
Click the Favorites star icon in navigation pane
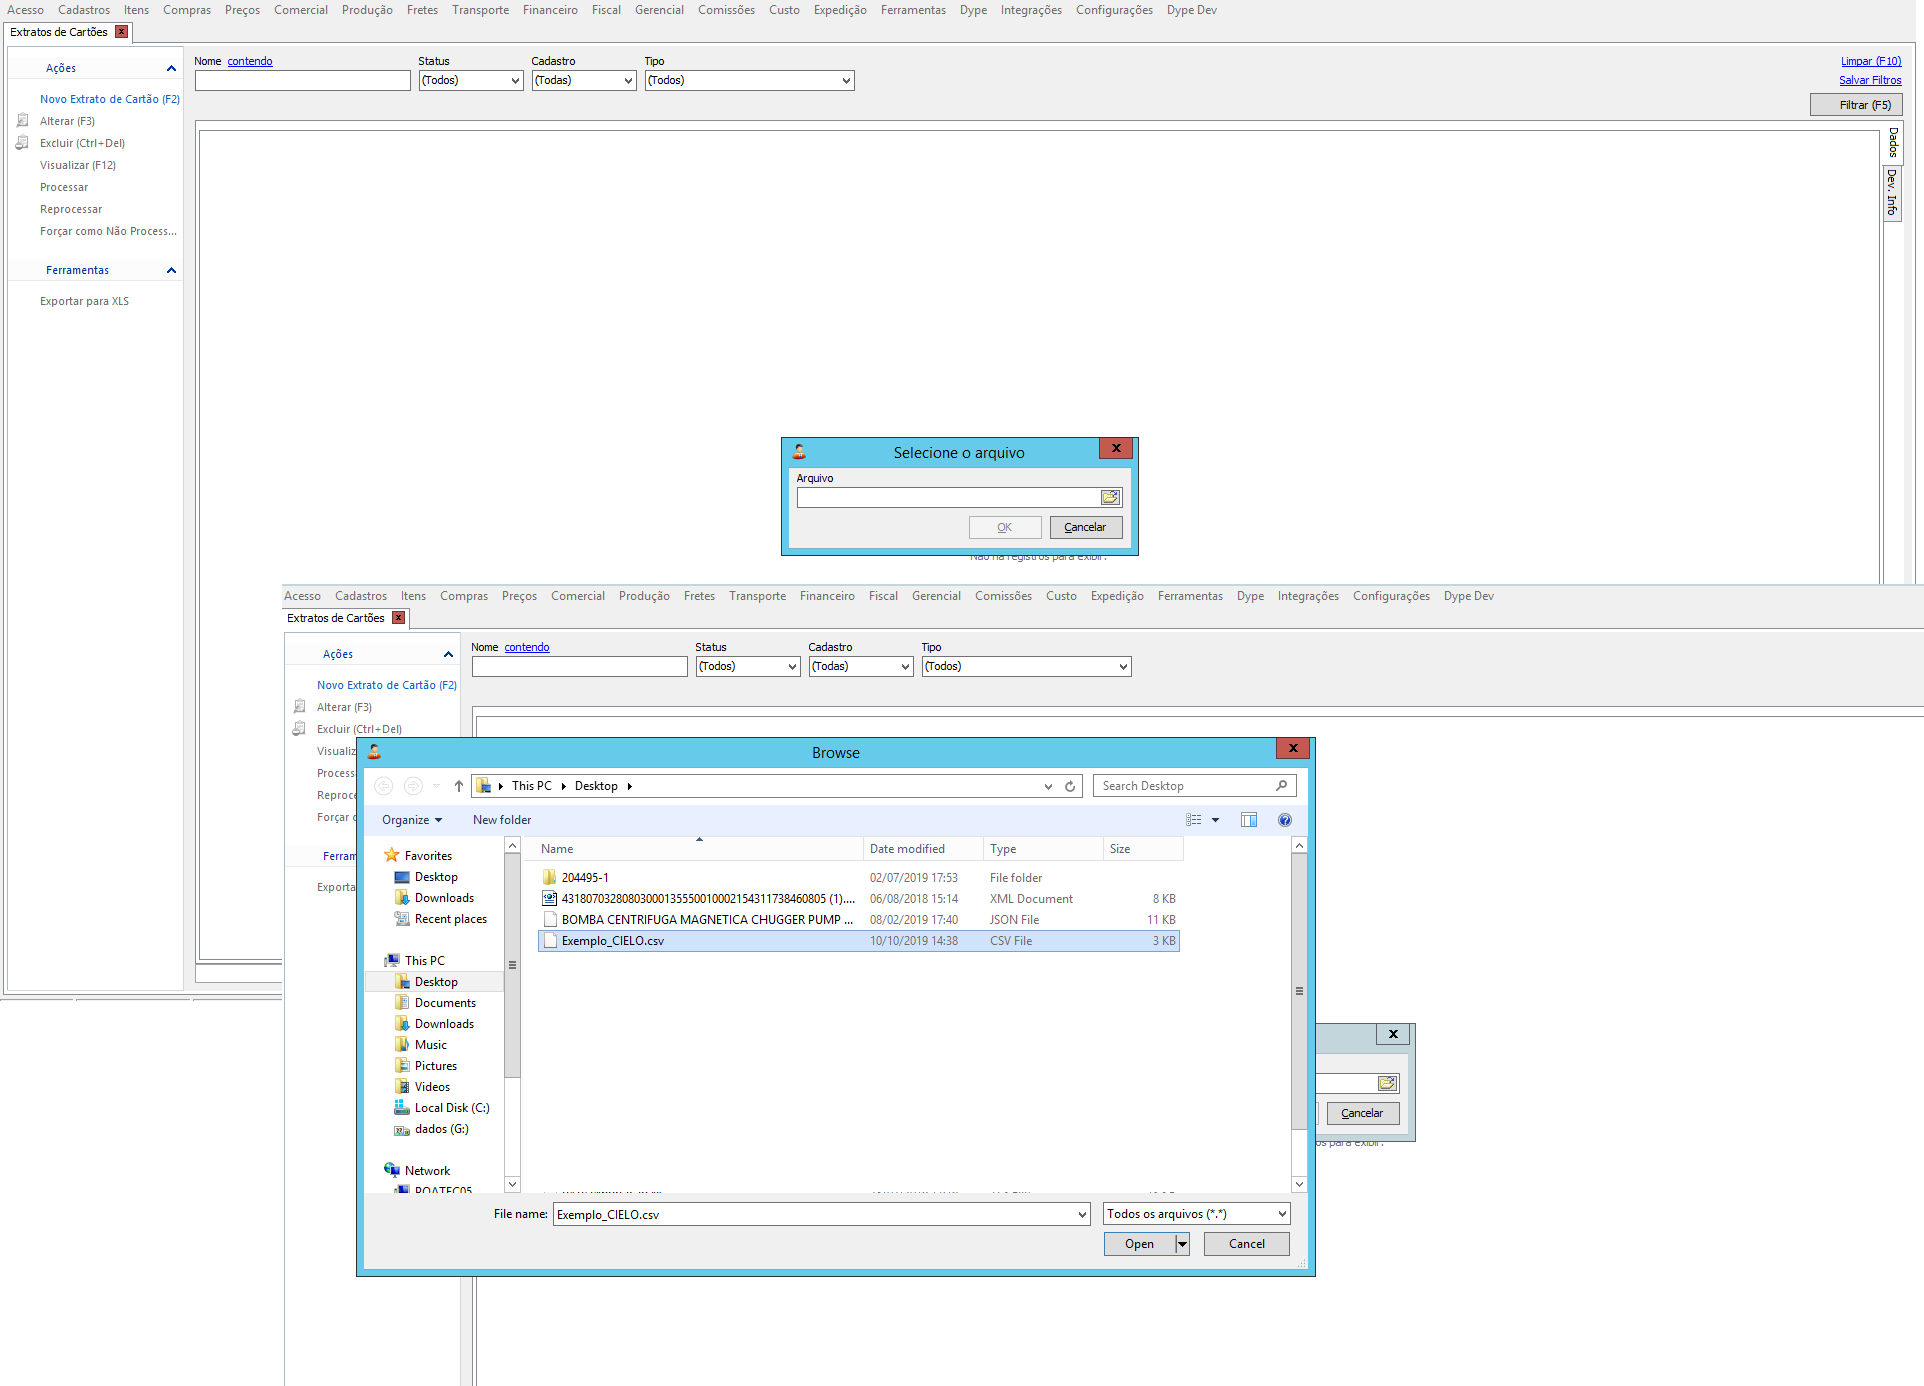tap(392, 855)
